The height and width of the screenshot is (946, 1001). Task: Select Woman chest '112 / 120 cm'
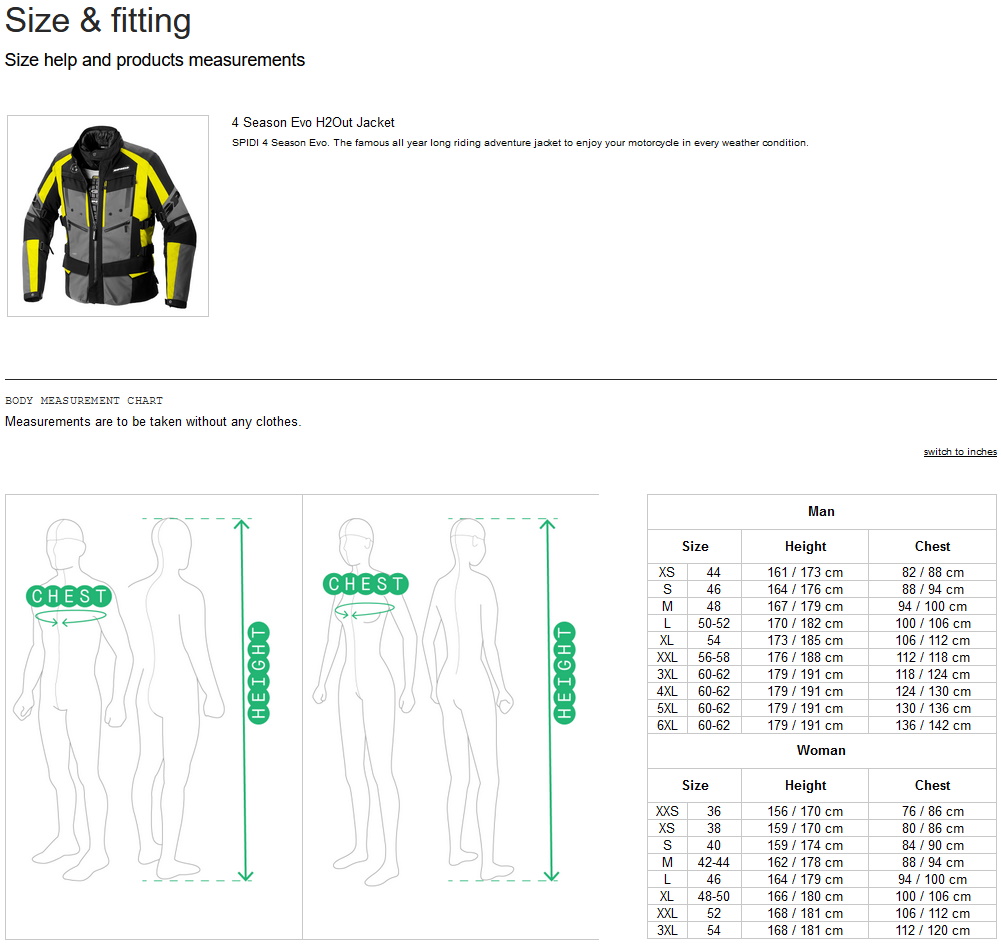[x=933, y=931]
